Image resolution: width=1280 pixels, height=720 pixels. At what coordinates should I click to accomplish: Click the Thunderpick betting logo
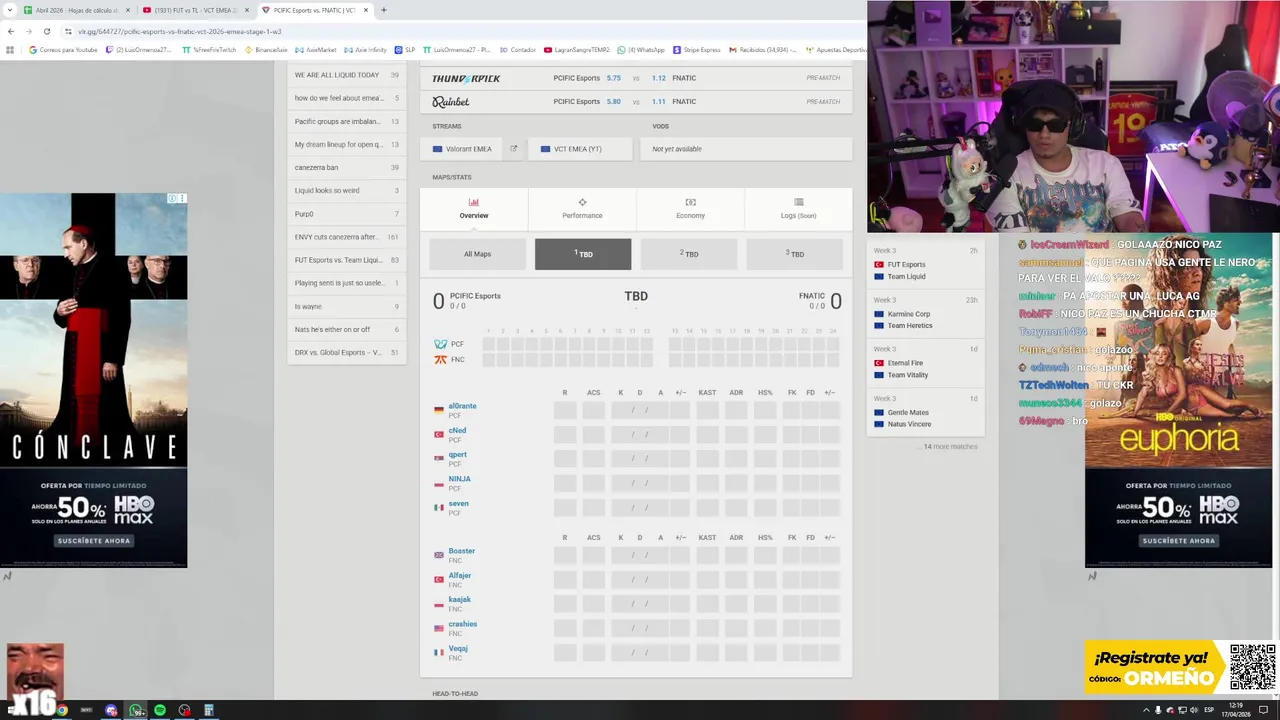point(466,78)
